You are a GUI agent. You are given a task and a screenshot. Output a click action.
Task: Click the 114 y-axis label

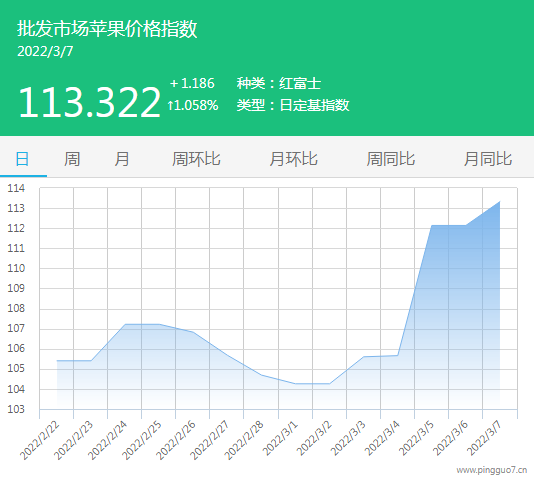[16, 188]
